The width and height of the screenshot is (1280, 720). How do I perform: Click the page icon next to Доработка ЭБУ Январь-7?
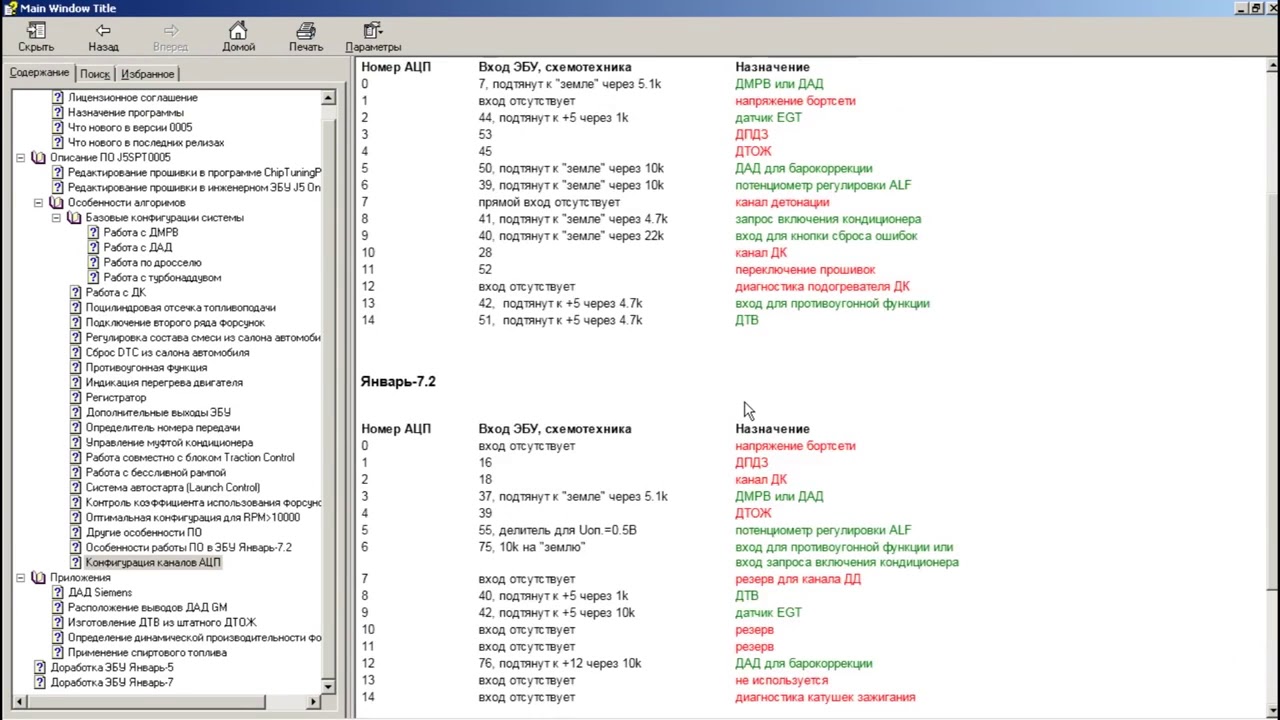coord(40,683)
